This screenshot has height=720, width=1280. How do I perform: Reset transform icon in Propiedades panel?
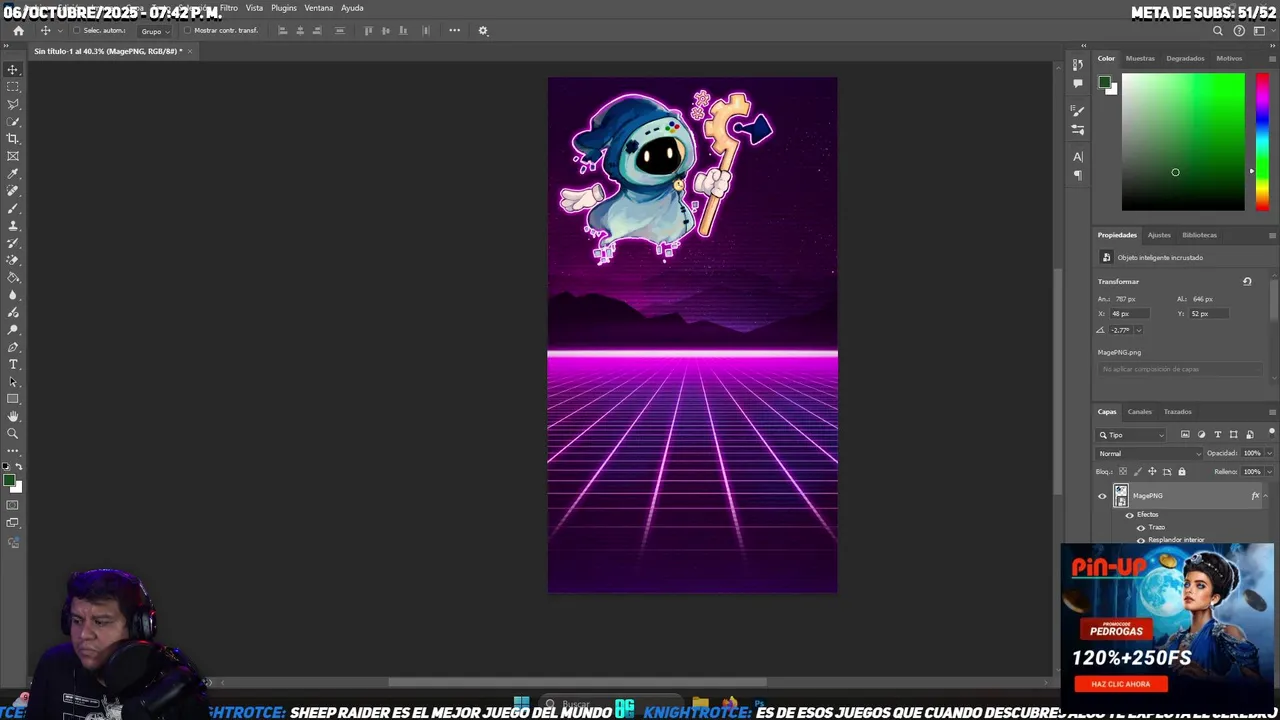[x=1247, y=282]
